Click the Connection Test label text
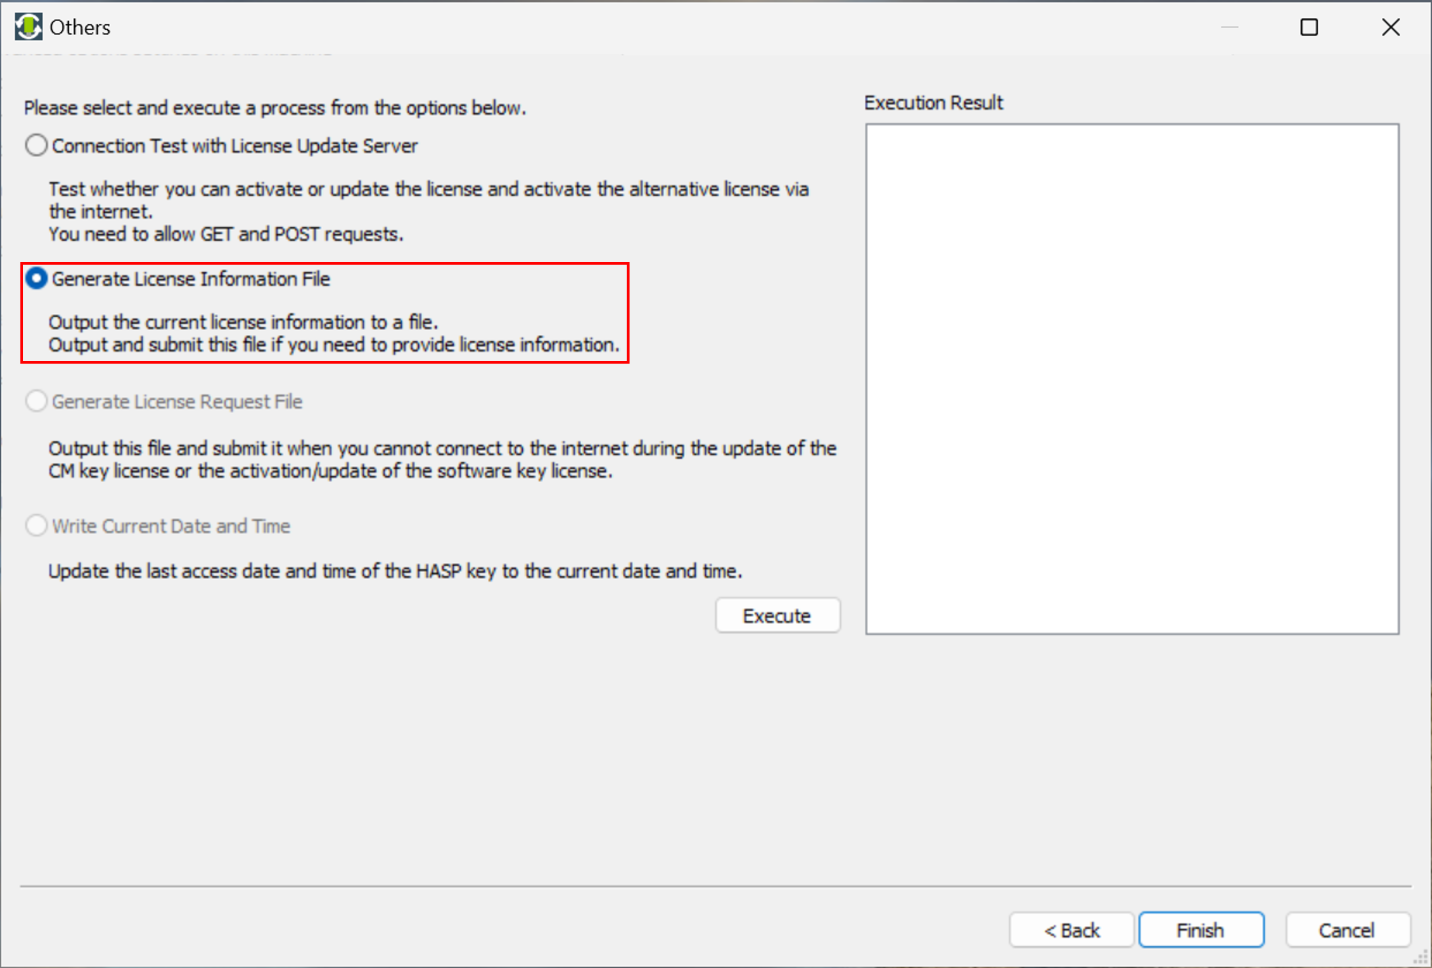 pos(235,146)
